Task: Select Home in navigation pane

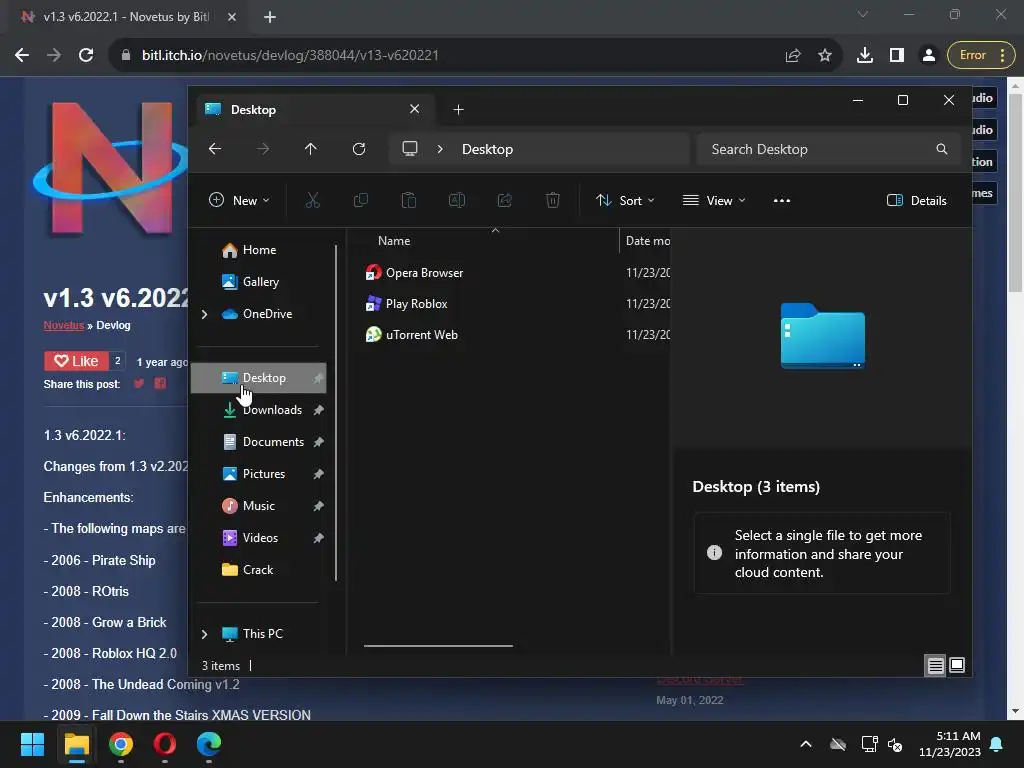Action: pos(259,250)
